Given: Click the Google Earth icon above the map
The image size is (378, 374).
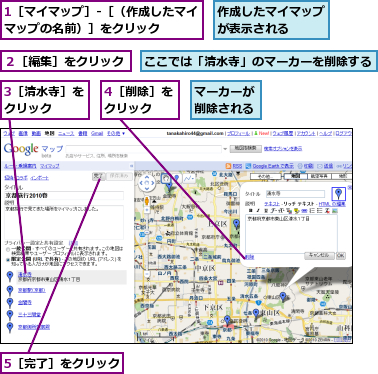Looking at the screenshot, I should 248,166.
